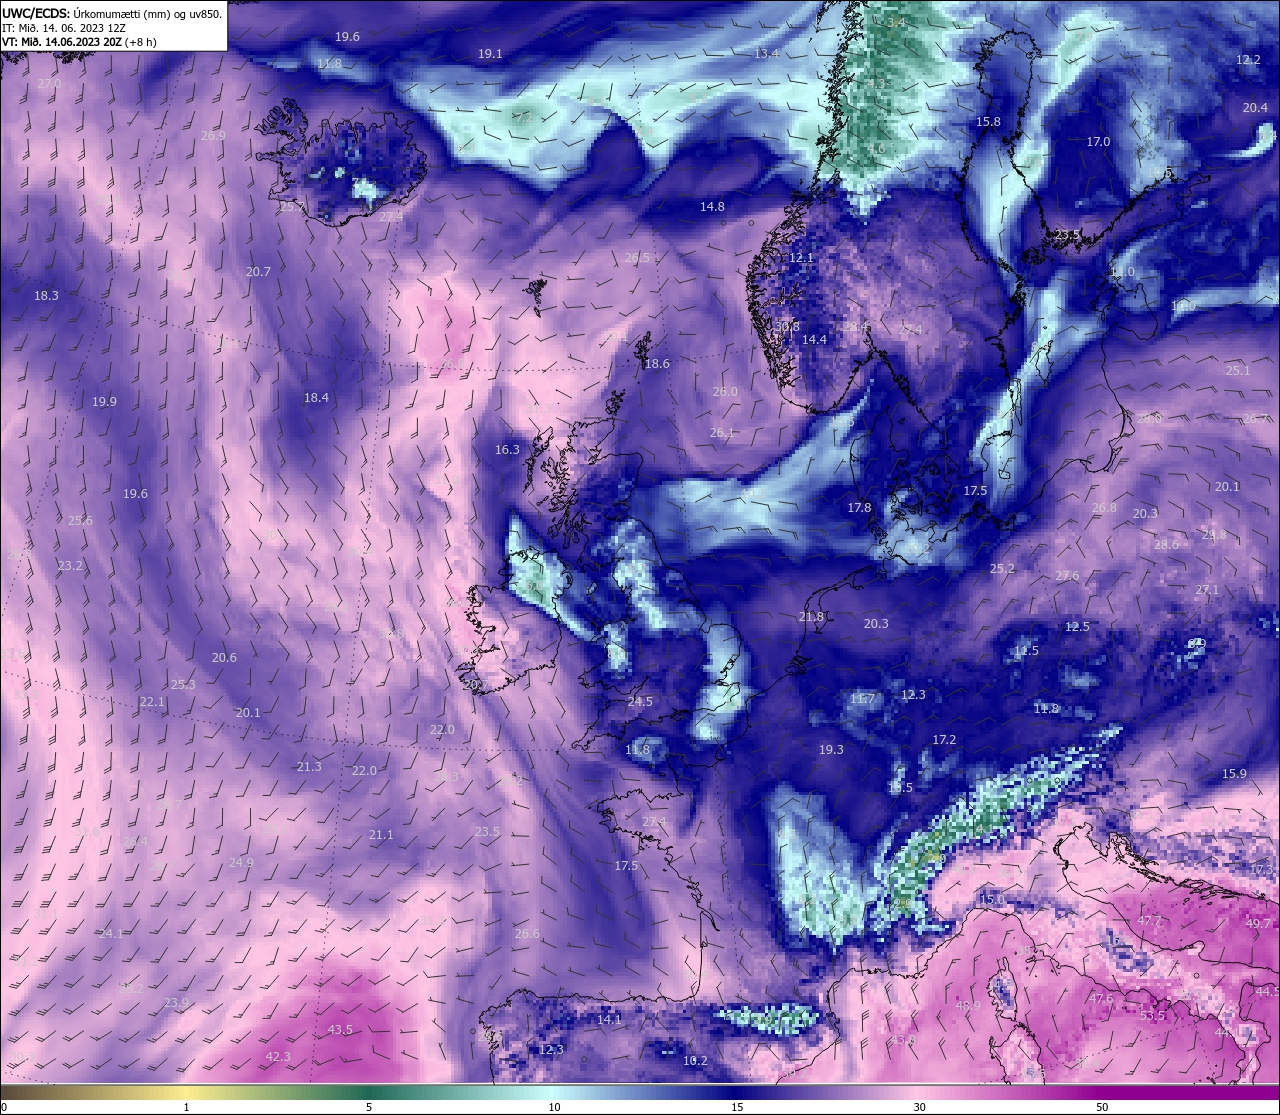Click the 12.1 value over Norway
The width and height of the screenshot is (1280, 1115).
801,258
